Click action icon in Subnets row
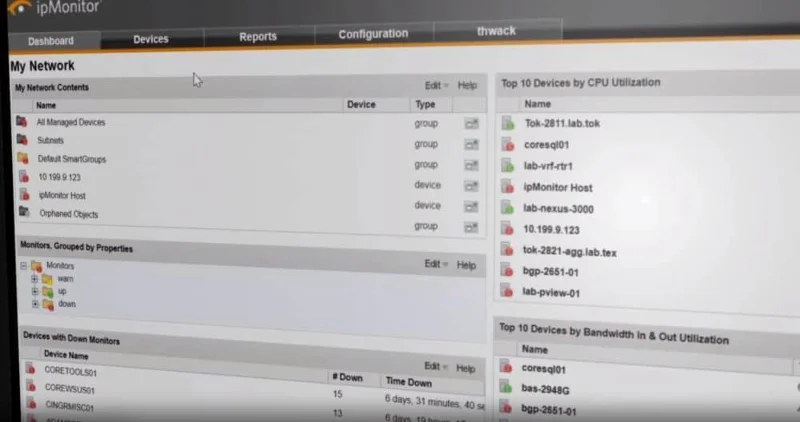 [x=471, y=145]
